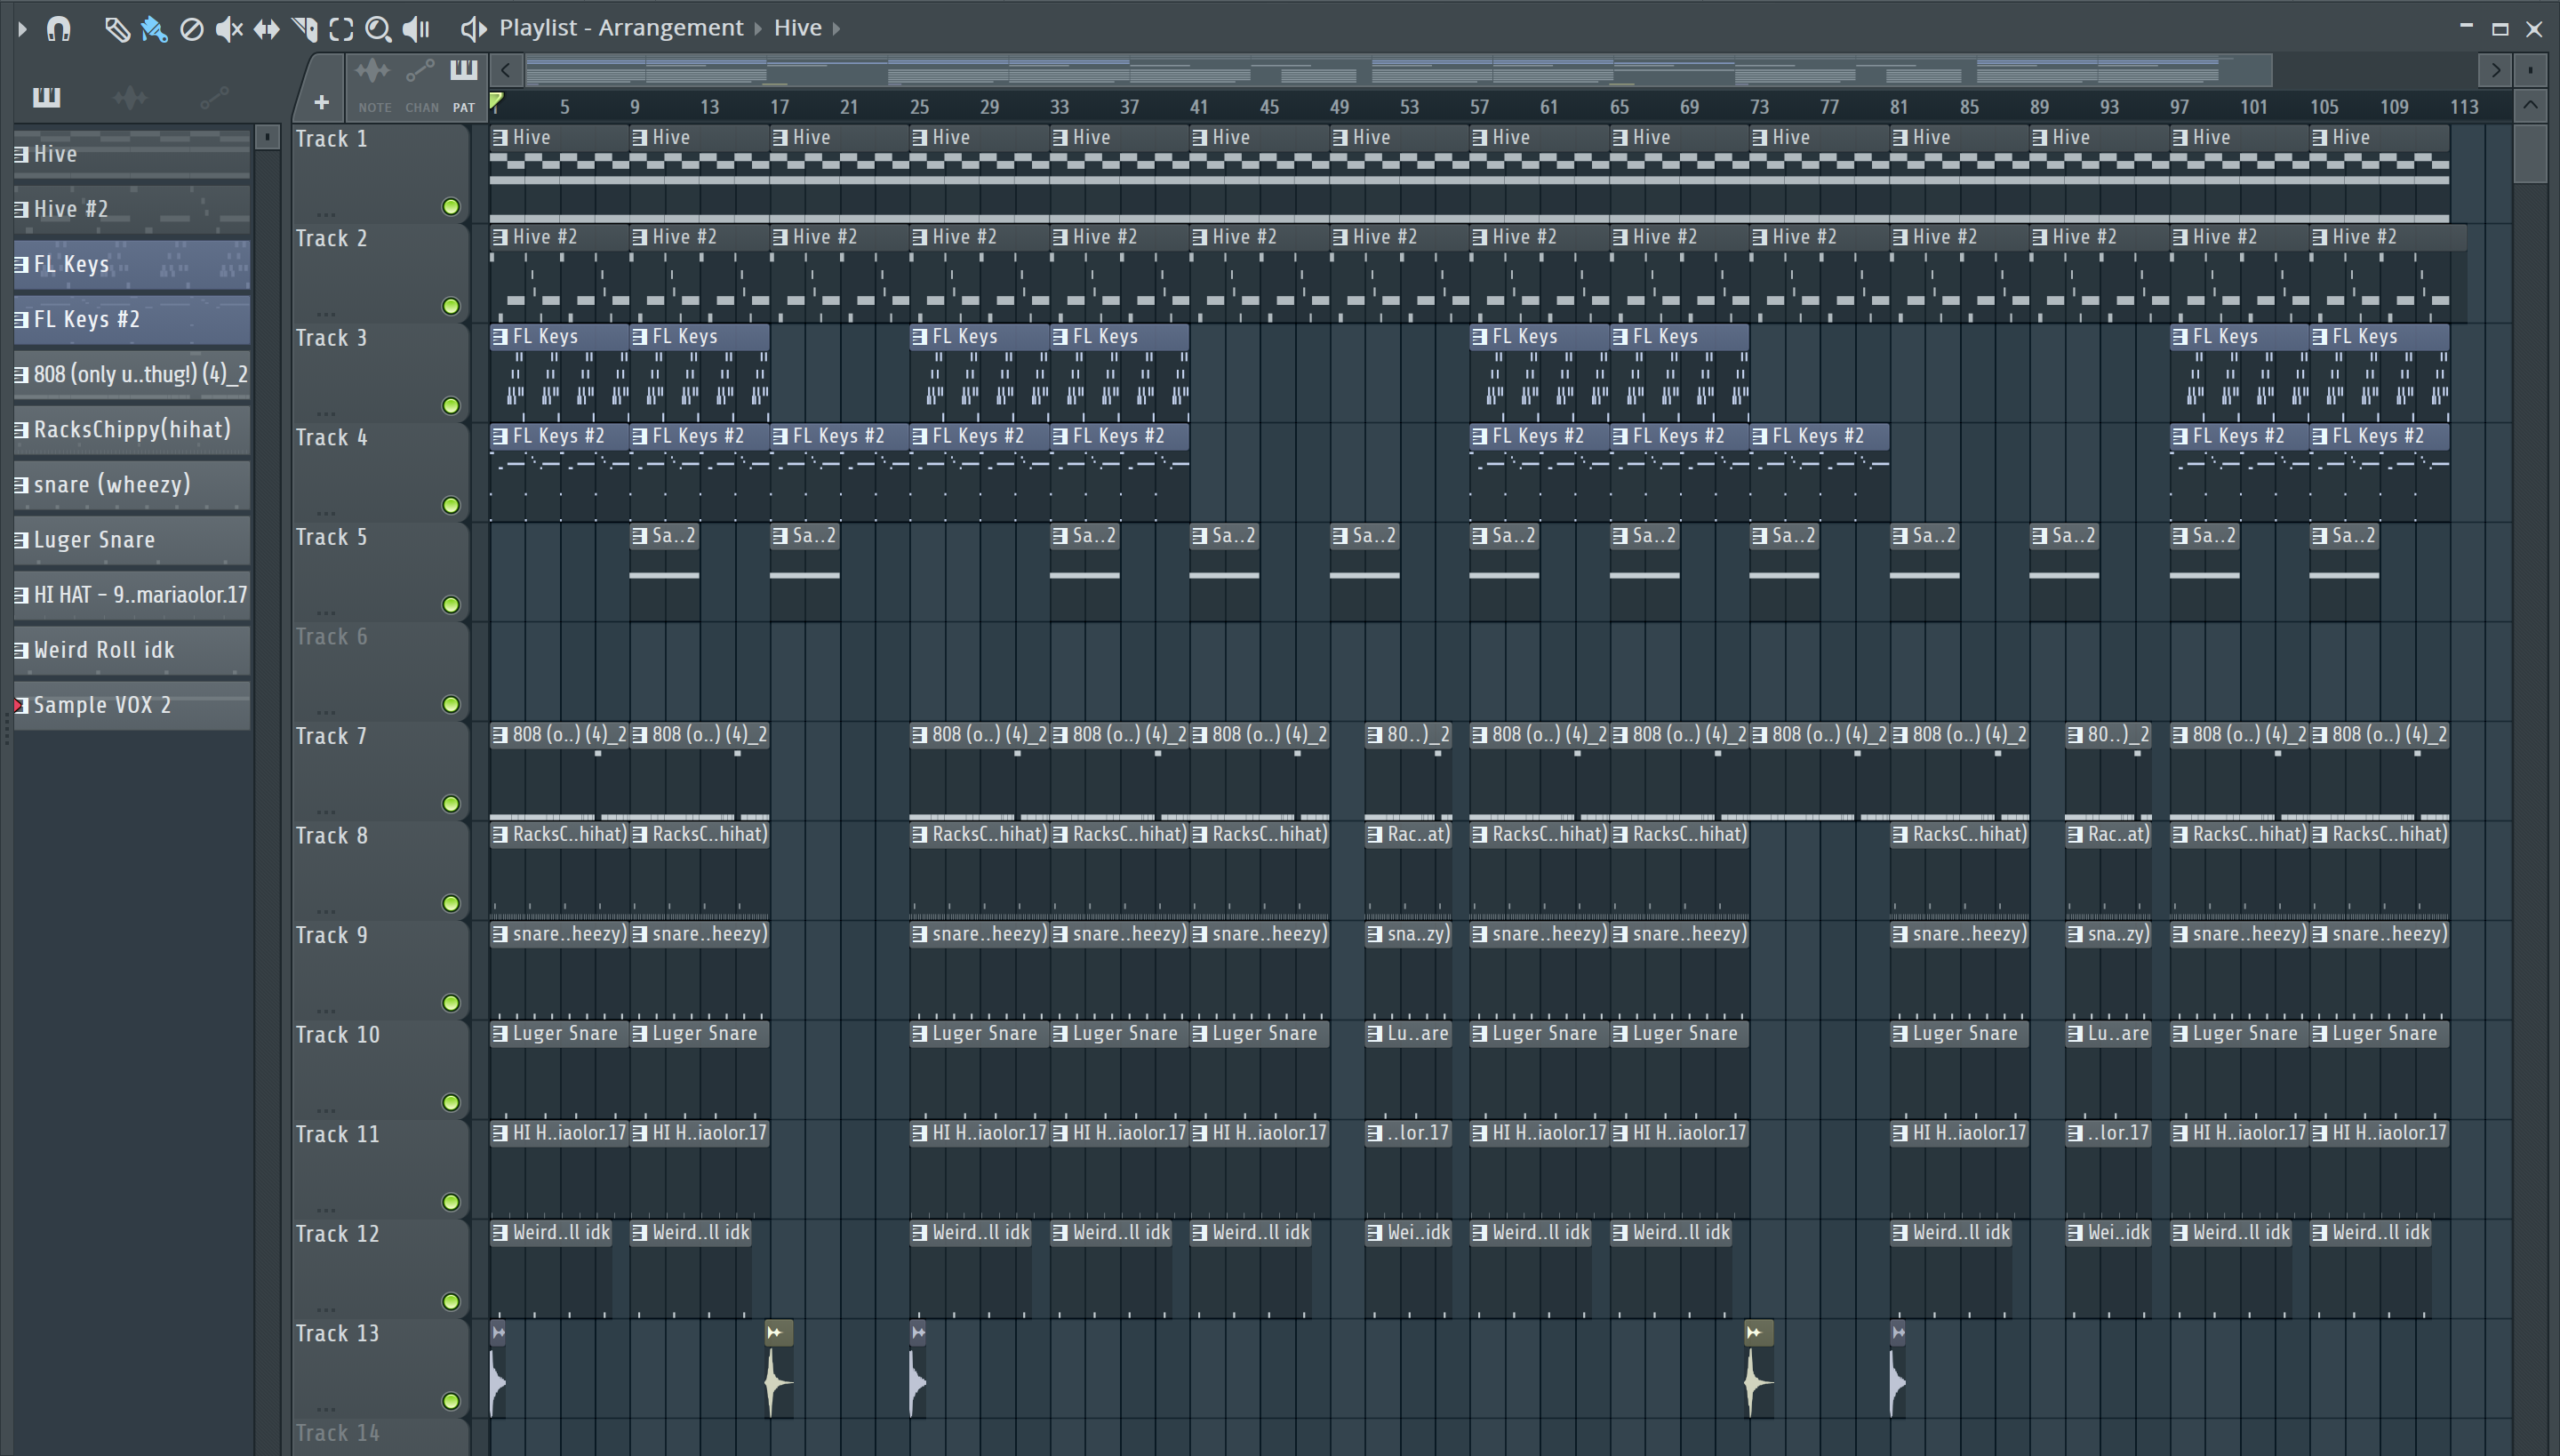Screen dimensions: 2560x1456
Task: Select the RacksChippy(hihat) pattern
Action: (x=132, y=429)
